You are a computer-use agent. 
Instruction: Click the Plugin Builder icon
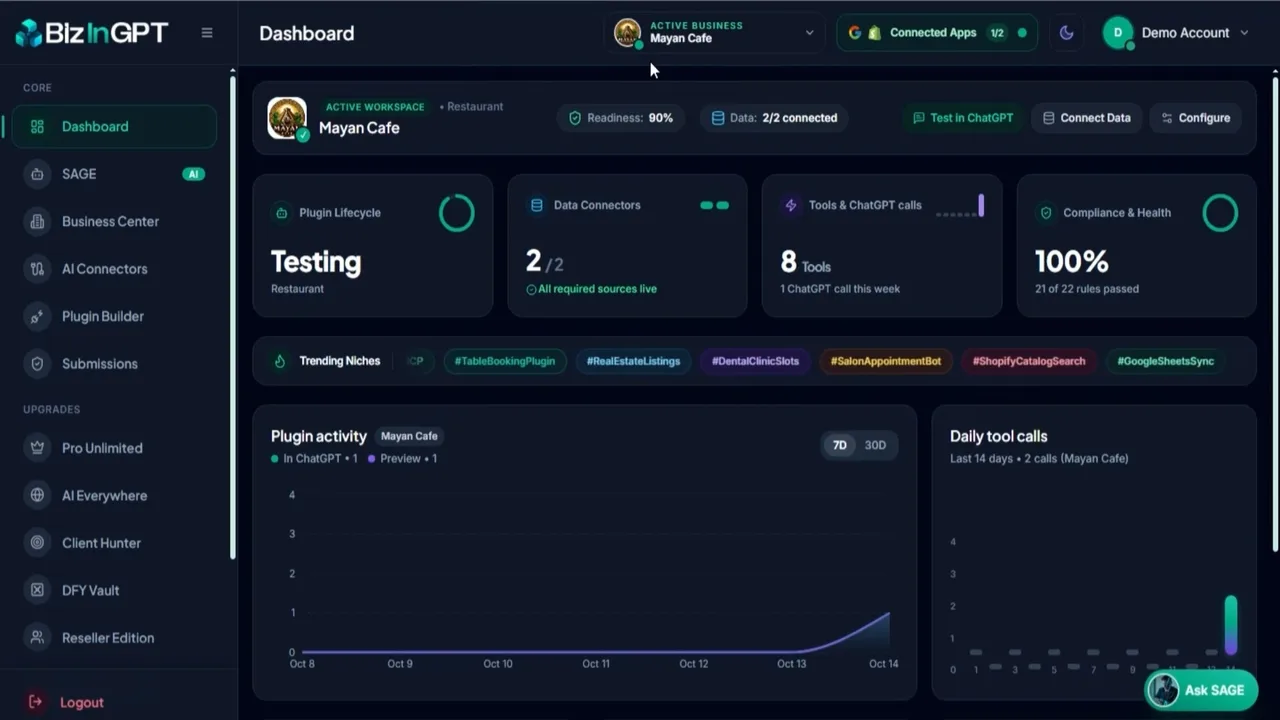point(37,316)
